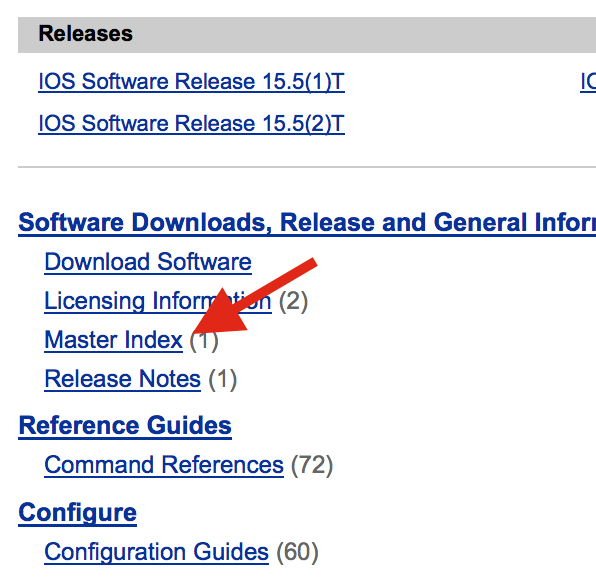Click the Configure section heading

pyautogui.click(x=78, y=513)
